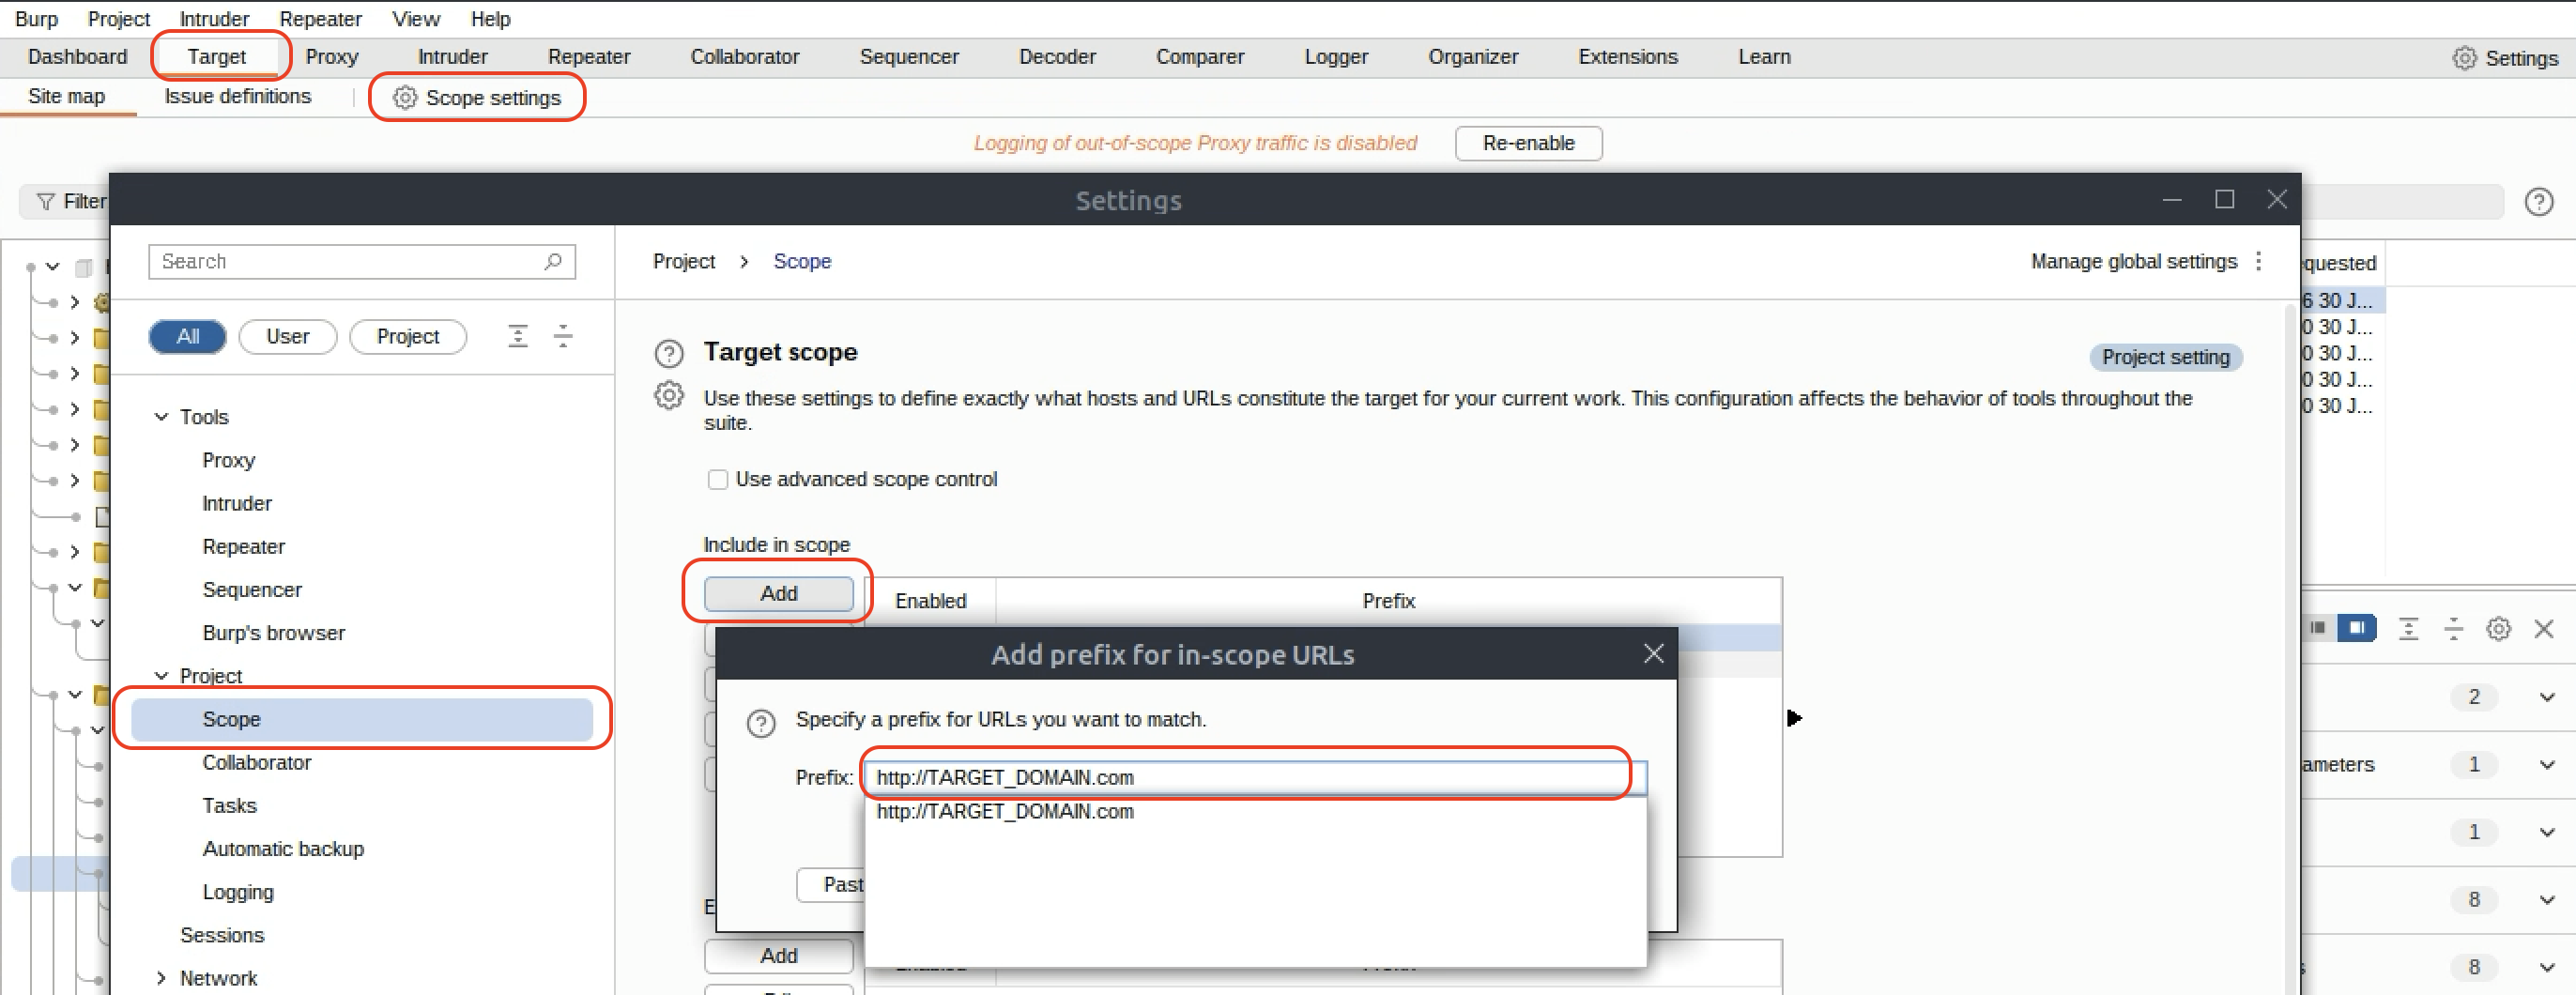Image resolution: width=2576 pixels, height=995 pixels.
Task: Close the Add prefix dialog
Action: [x=1653, y=654]
